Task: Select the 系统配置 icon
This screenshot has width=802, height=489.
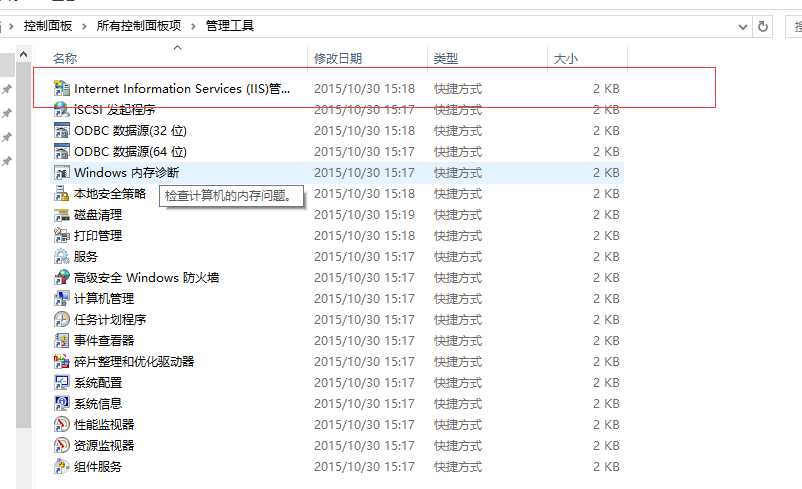Action: coord(61,383)
